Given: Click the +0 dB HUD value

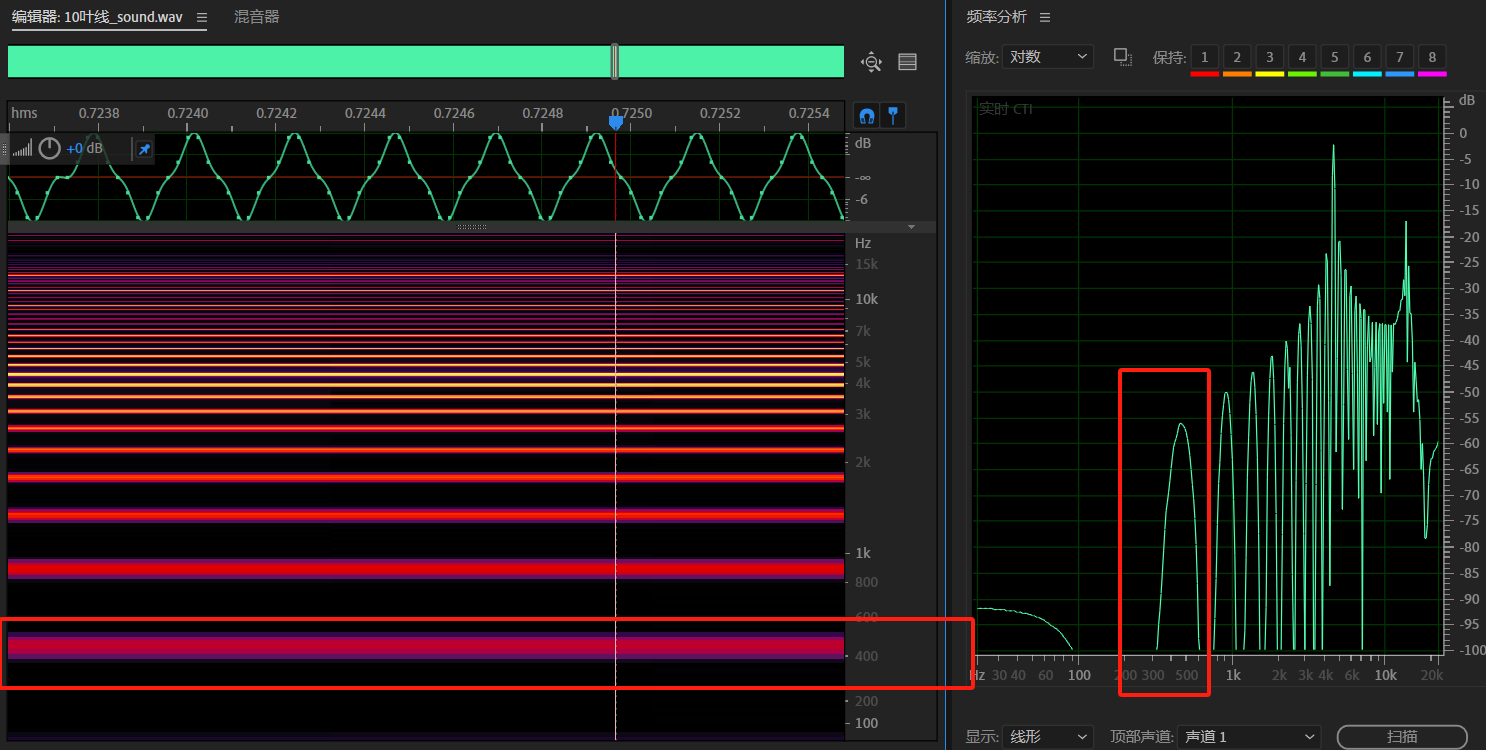Looking at the screenshot, I should tap(85, 149).
